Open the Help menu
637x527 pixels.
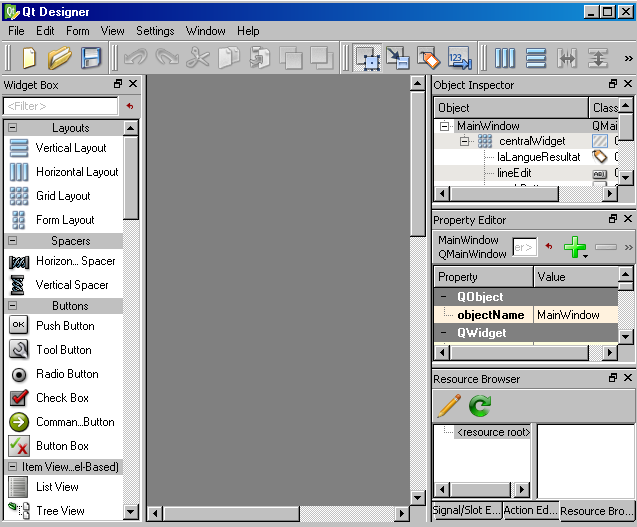[248, 31]
